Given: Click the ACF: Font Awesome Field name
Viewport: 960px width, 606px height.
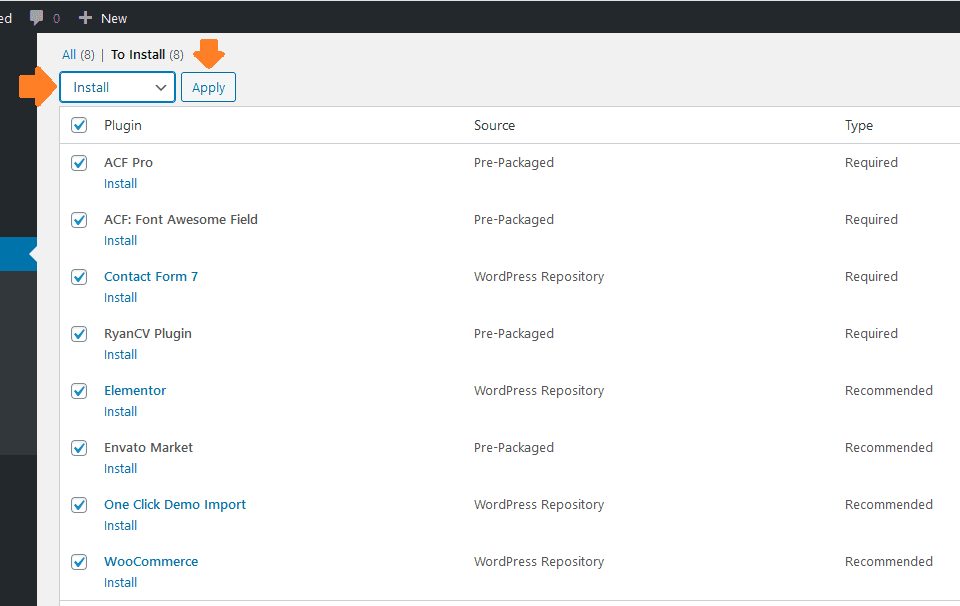Looking at the screenshot, I should click(x=181, y=220).
